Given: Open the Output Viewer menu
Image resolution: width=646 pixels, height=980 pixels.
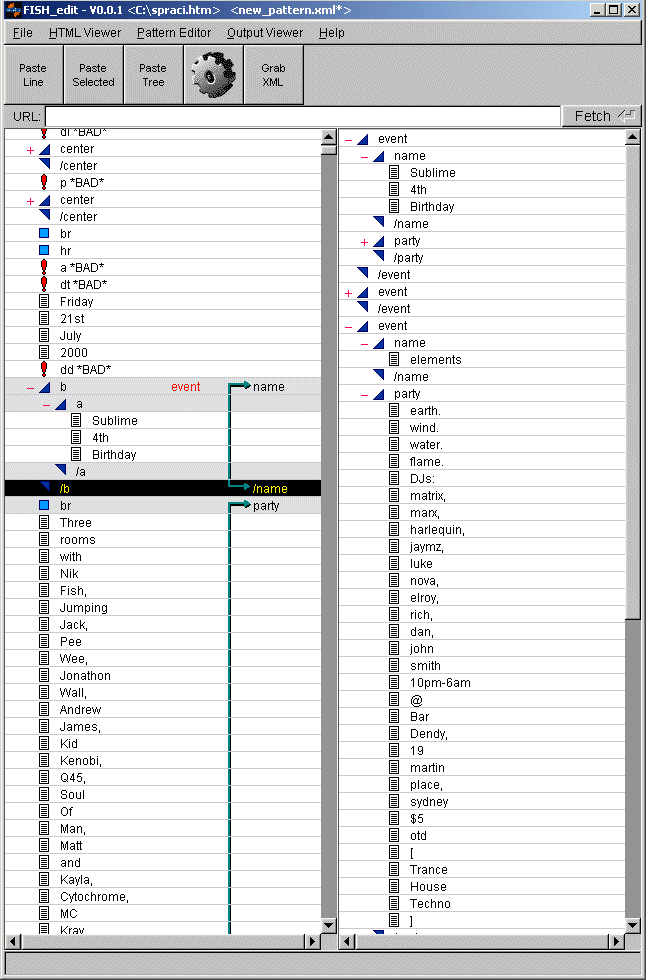Looking at the screenshot, I should point(265,32).
